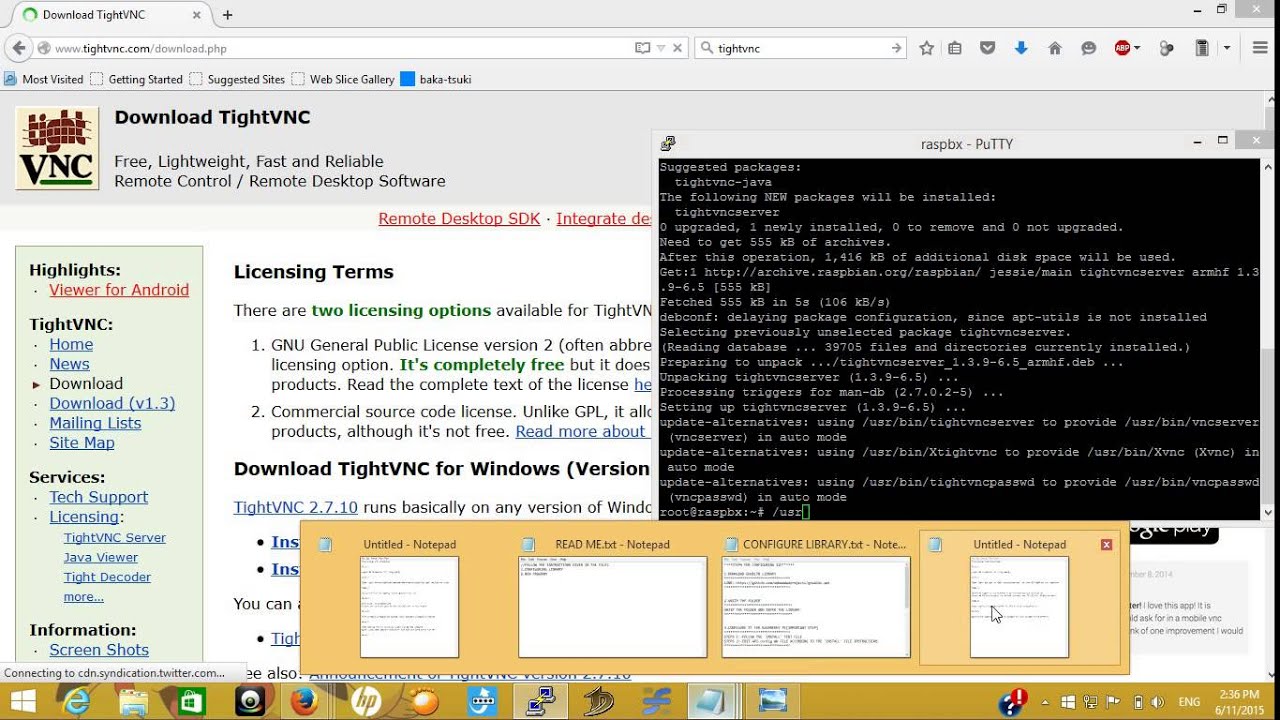The width and height of the screenshot is (1280, 720).
Task: Close the highlighted Untitled Notepad preview
Action: pos(1106,545)
